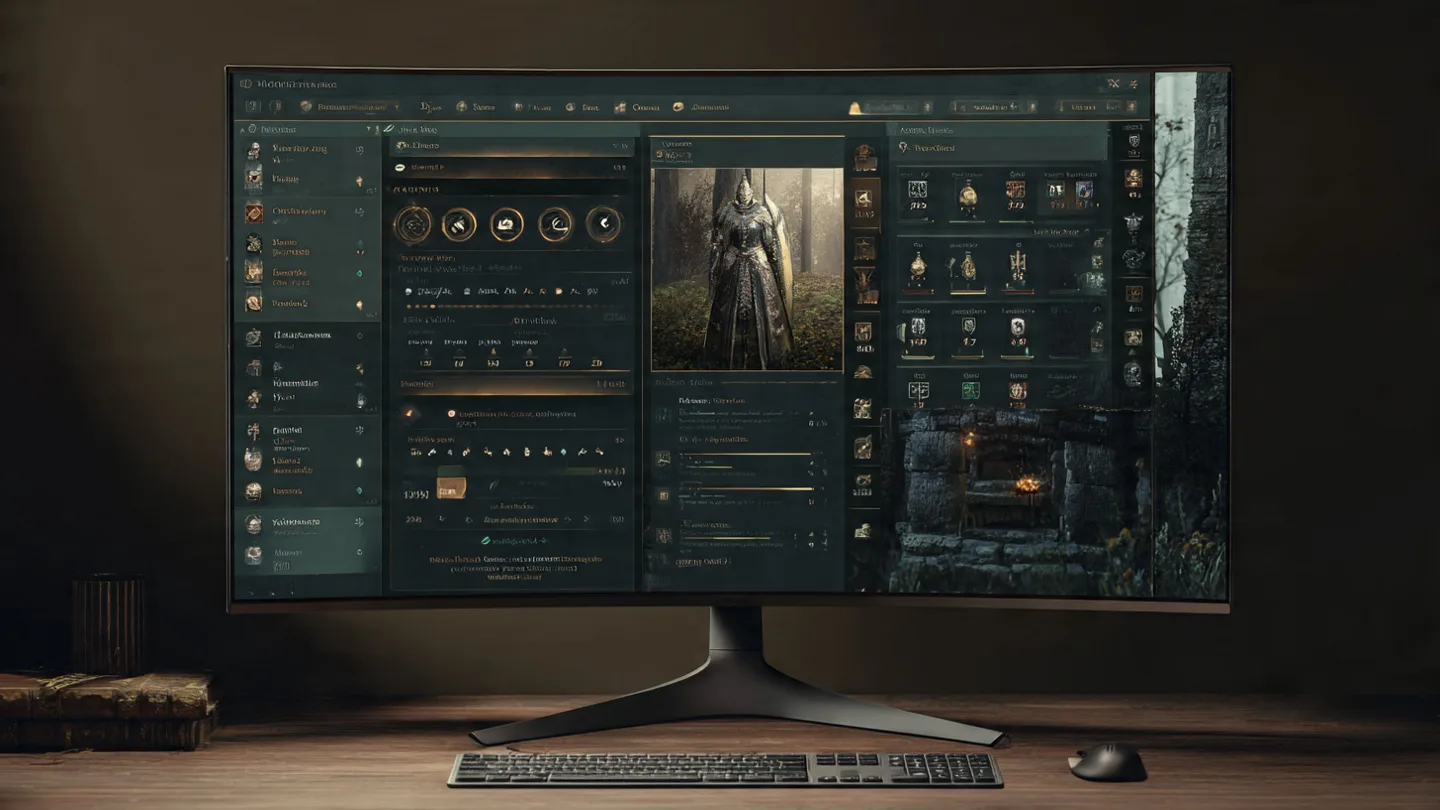Open the first dropdown in the top toolbar

pos(350,106)
